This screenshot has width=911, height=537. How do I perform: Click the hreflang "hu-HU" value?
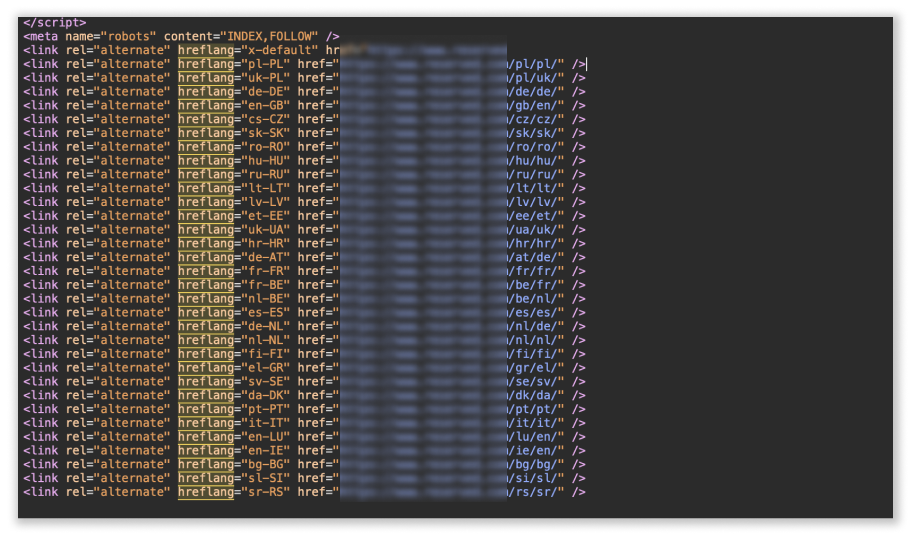coord(266,161)
